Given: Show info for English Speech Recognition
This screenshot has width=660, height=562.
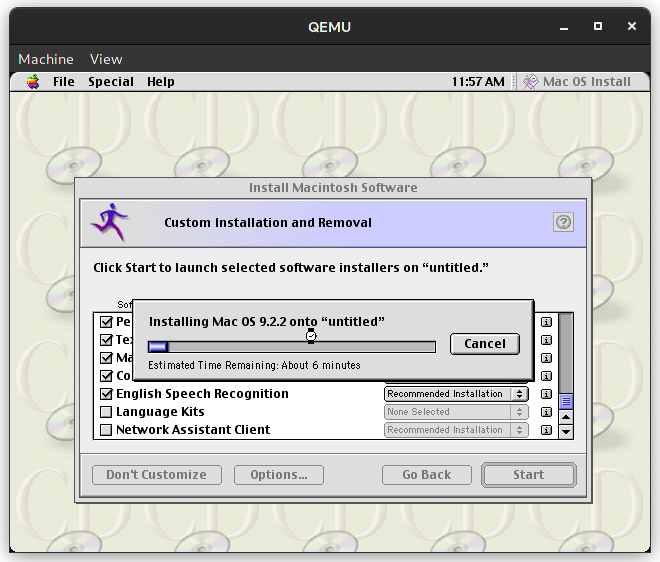Looking at the screenshot, I should [546, 394].
